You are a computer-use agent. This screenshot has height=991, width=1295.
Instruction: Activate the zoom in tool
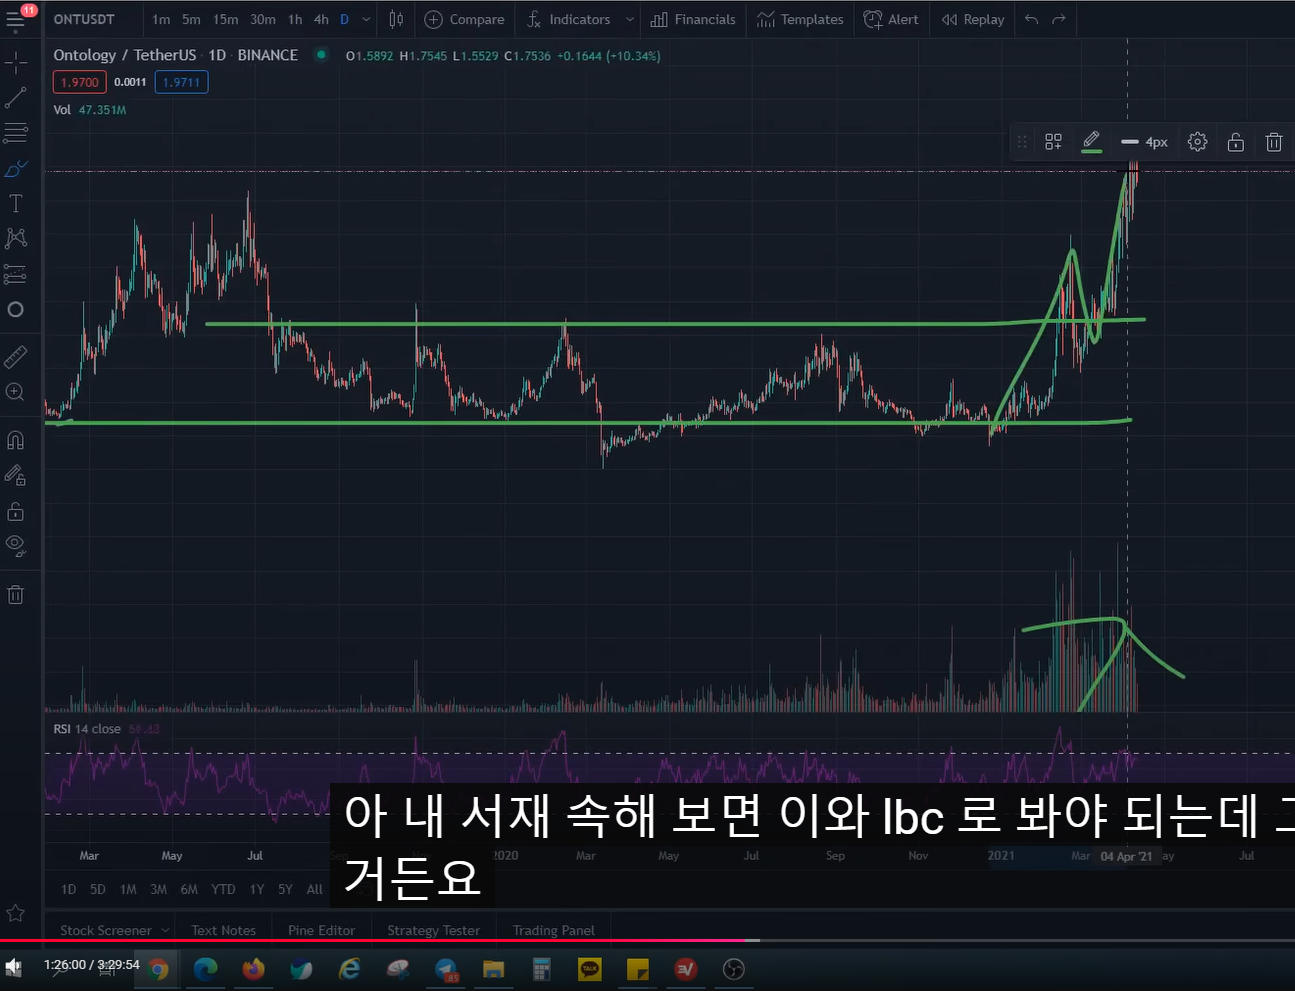click(16, 392)
